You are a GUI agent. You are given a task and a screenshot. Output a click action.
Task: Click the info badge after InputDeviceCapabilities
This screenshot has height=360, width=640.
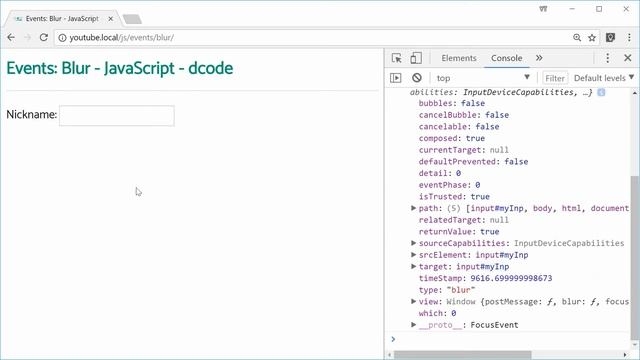click(x=601, y=92)
